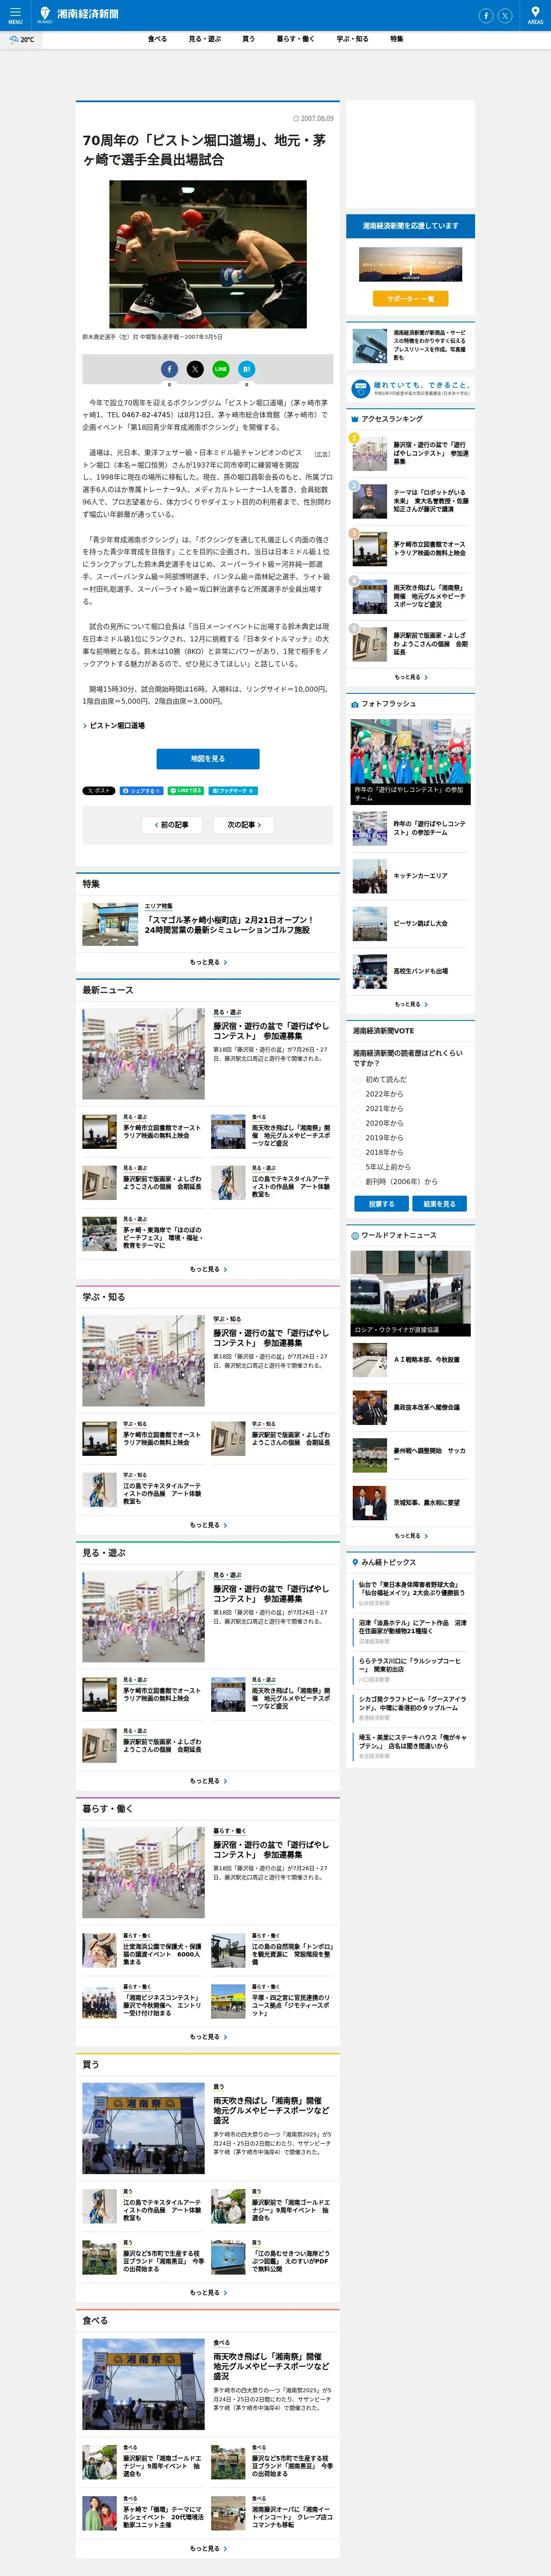
Task: Click the Facebook シェアする badge
Action: pyautogui.click(x=141, y=791)
